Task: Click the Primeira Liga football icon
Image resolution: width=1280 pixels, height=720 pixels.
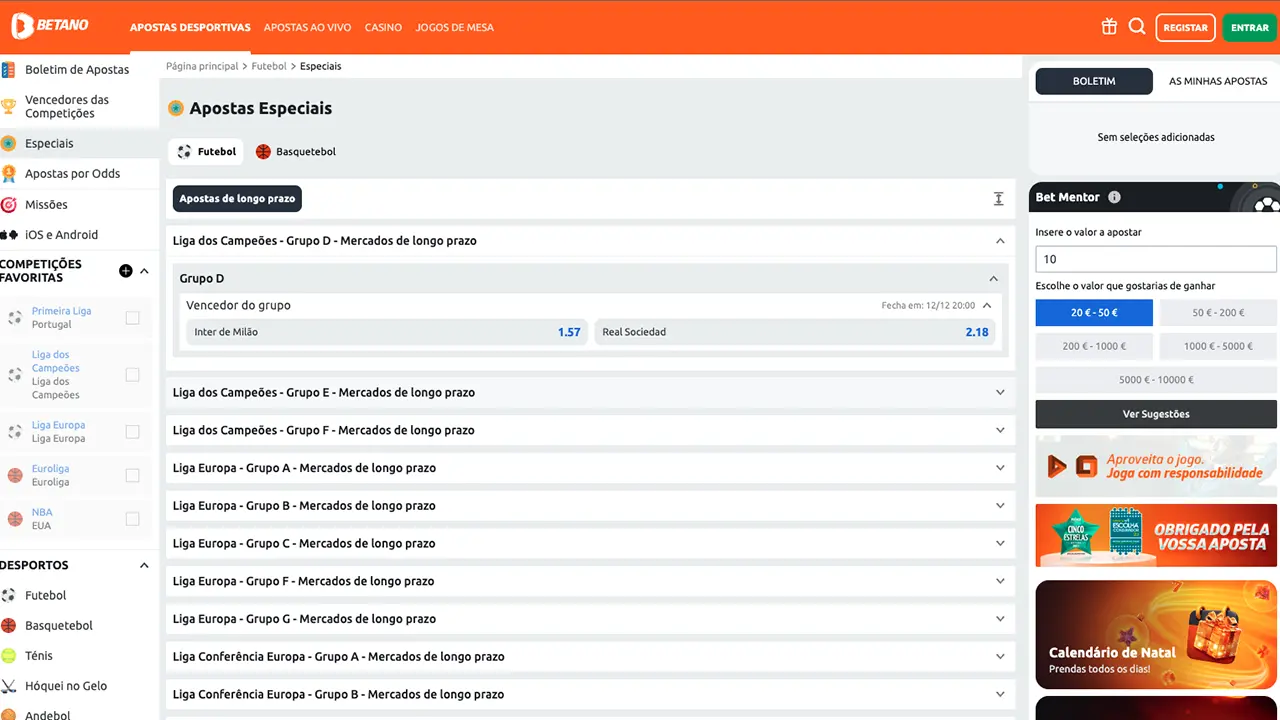Action: tap(15, 318)
